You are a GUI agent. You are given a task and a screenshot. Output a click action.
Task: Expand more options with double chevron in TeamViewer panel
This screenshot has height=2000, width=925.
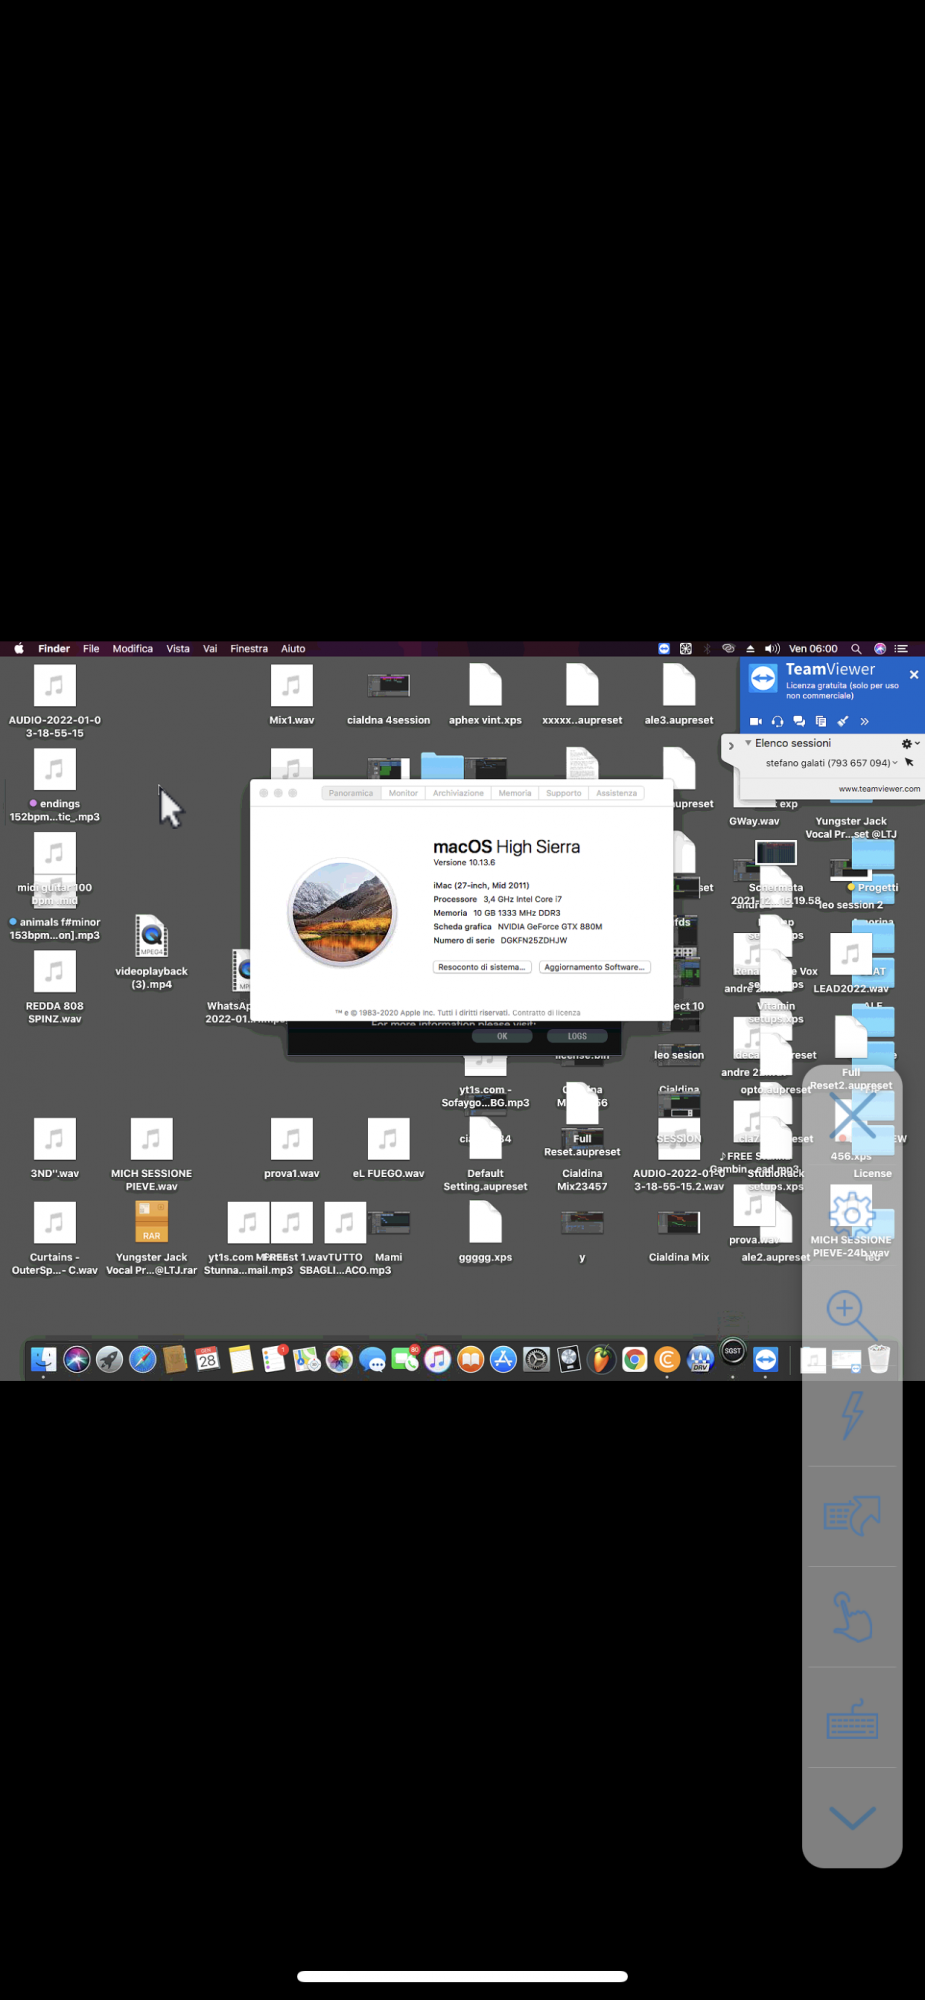(864, 721)
